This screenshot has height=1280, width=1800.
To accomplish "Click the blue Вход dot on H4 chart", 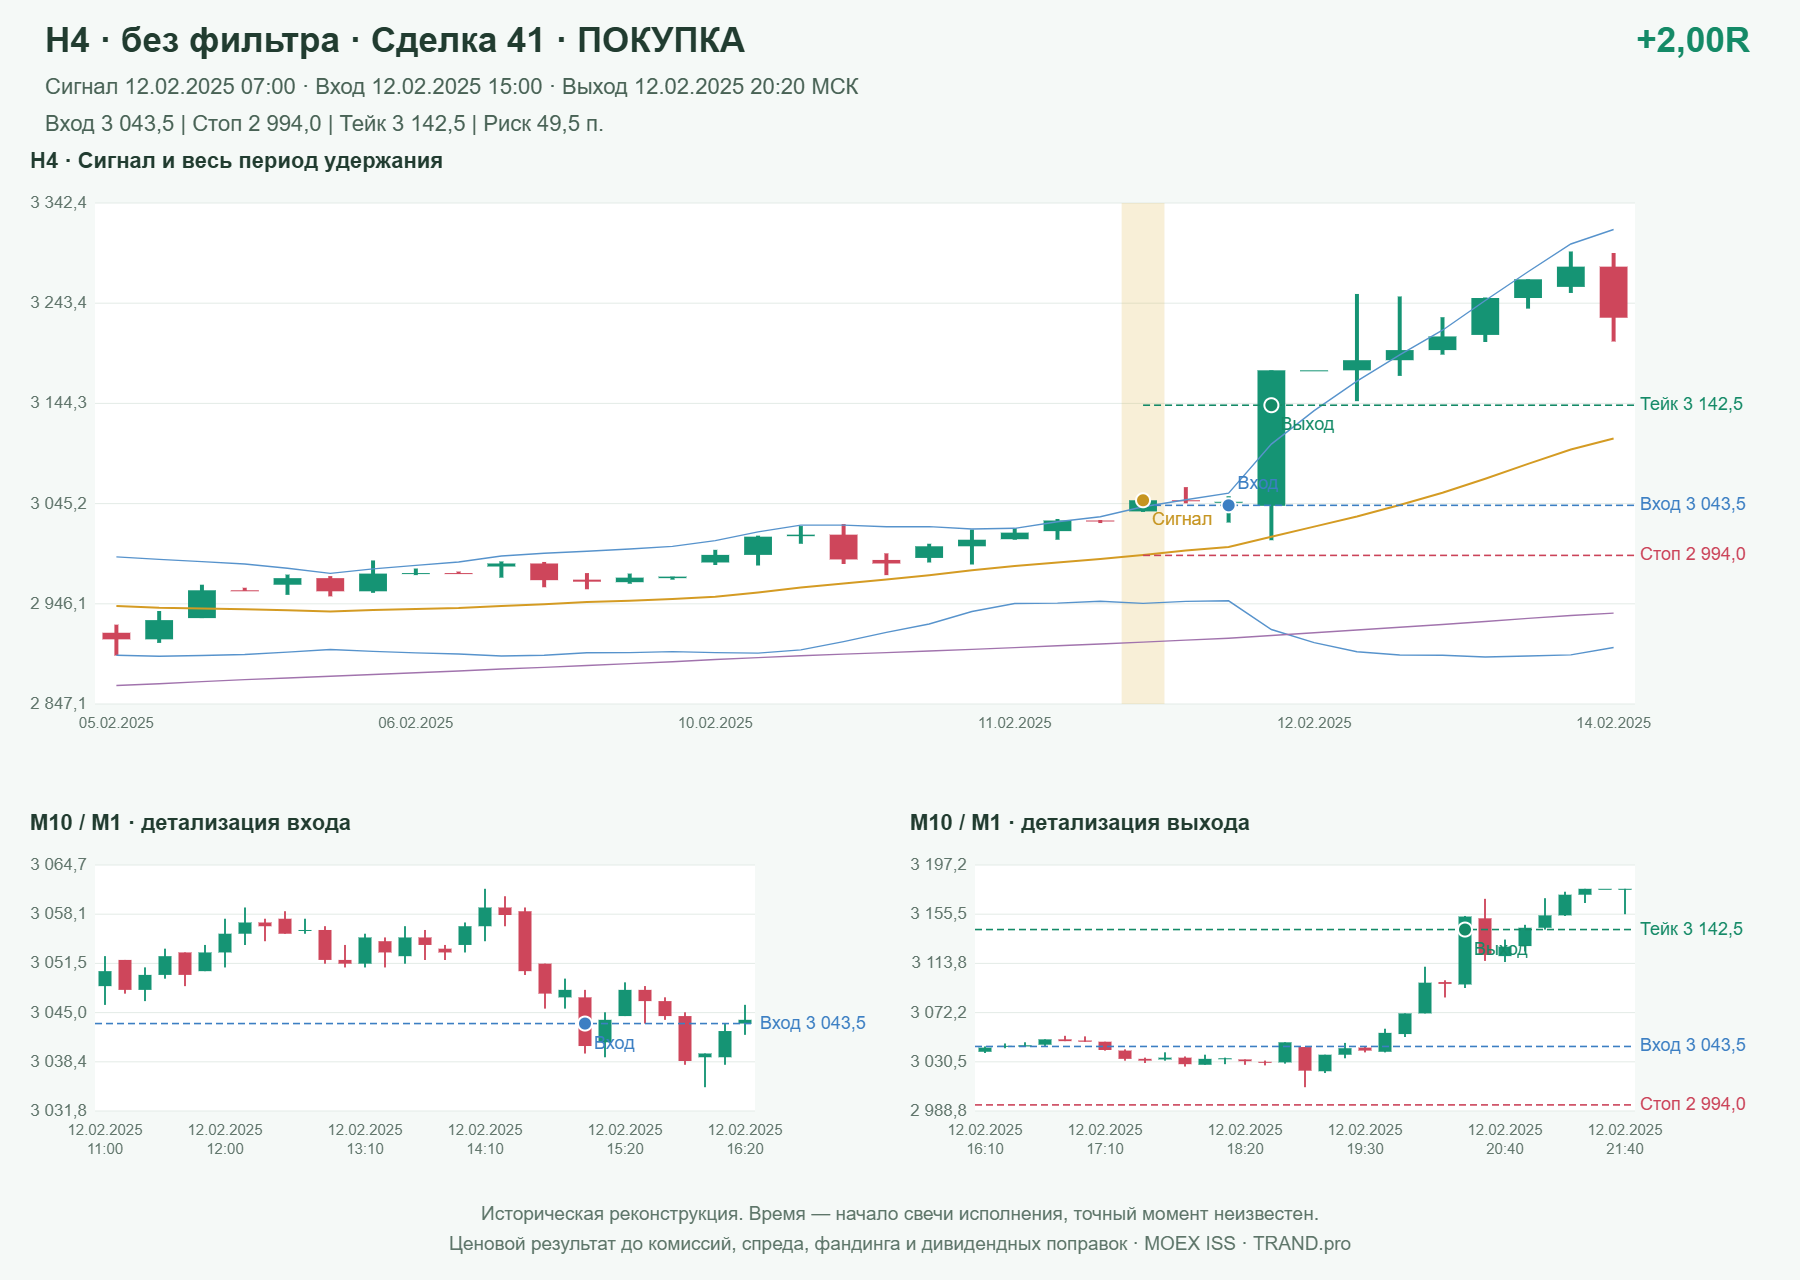I will coord(1229,505).
